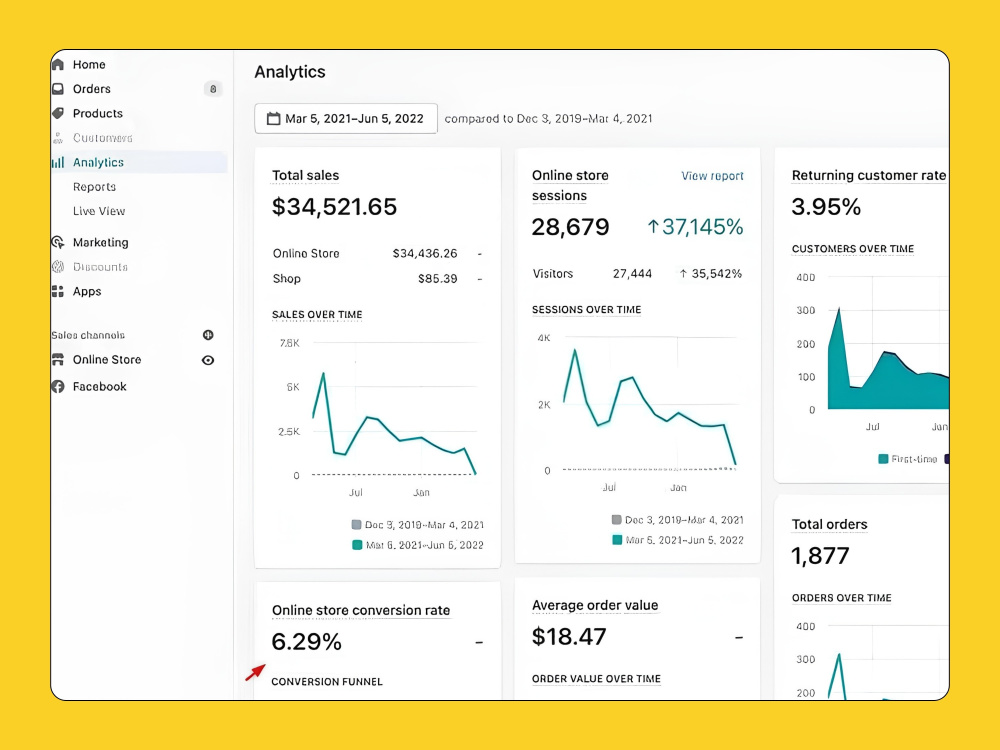Click the Home house icon
This screenshot has height=750, width=1000.
point(58,64)
